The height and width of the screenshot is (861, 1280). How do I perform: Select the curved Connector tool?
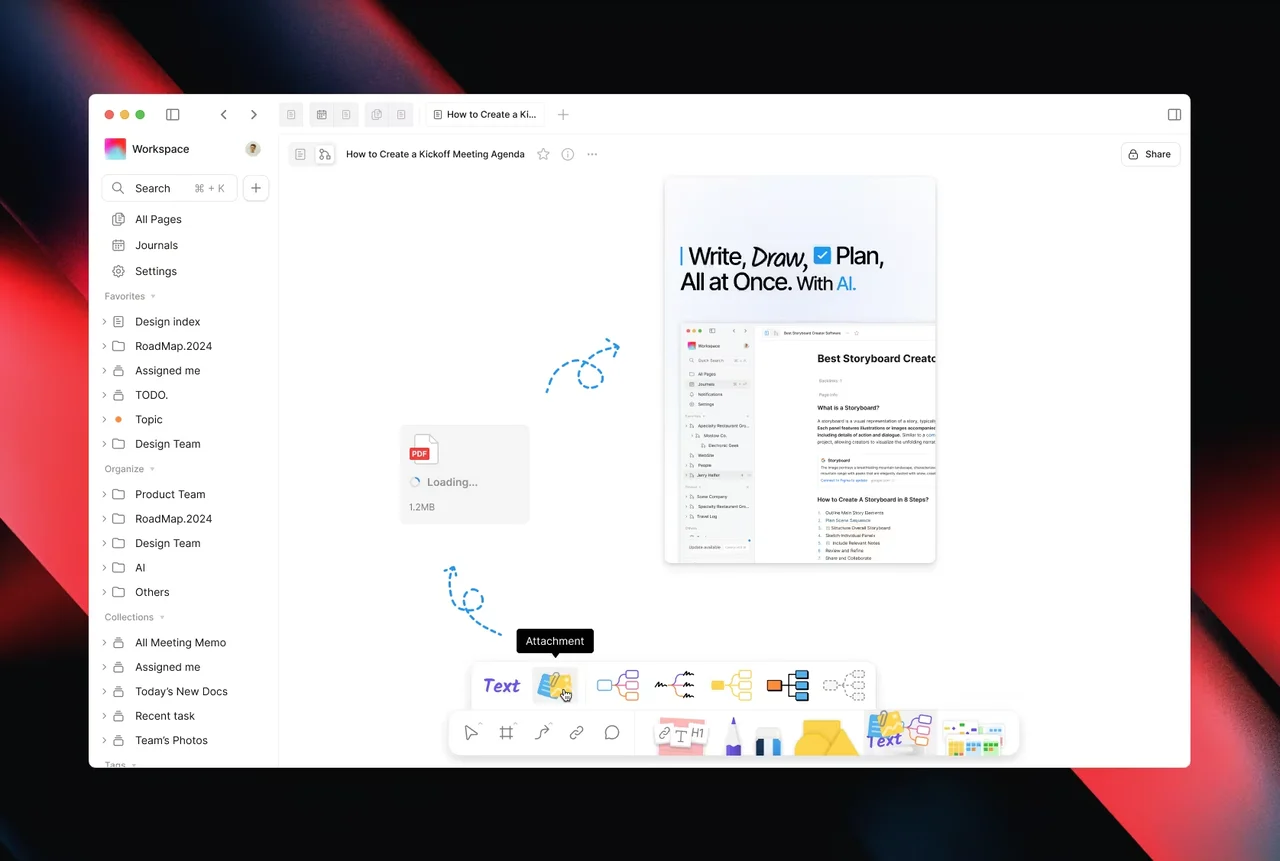tap(542, 733)
